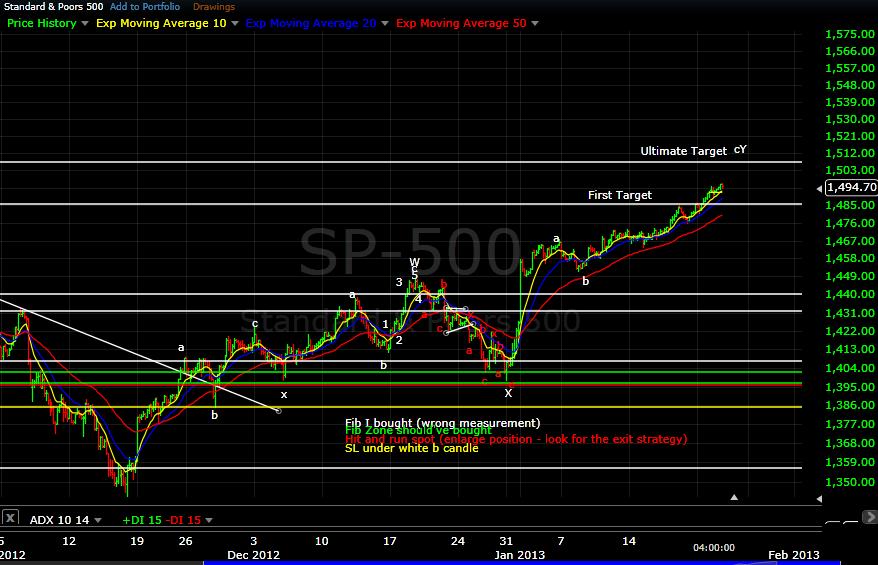
Task: Click the blue time range scrollbar at bottom
Action: pos(521,563)
